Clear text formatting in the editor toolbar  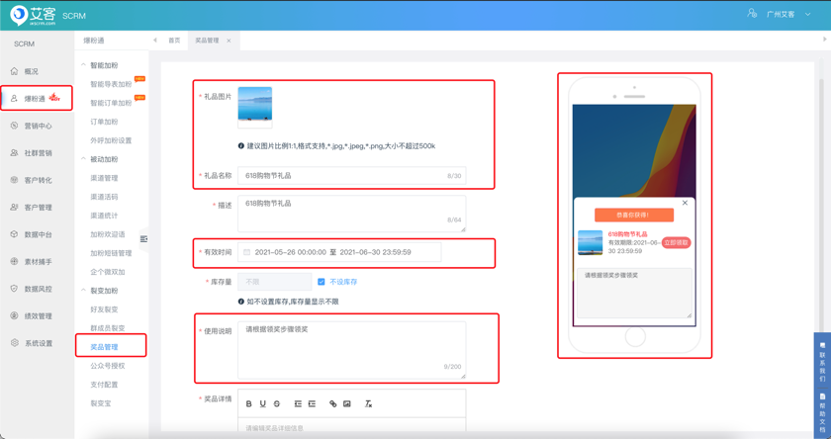point(369,403)
